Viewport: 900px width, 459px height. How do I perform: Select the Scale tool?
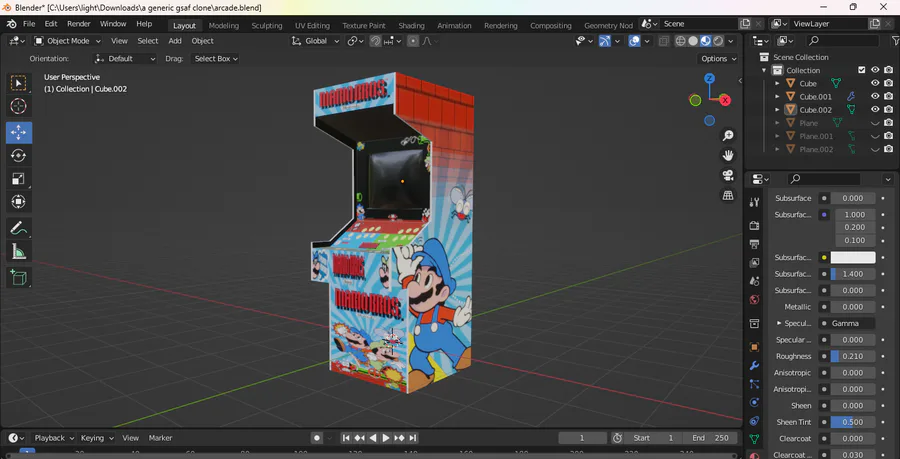click(x=18, y=178)
